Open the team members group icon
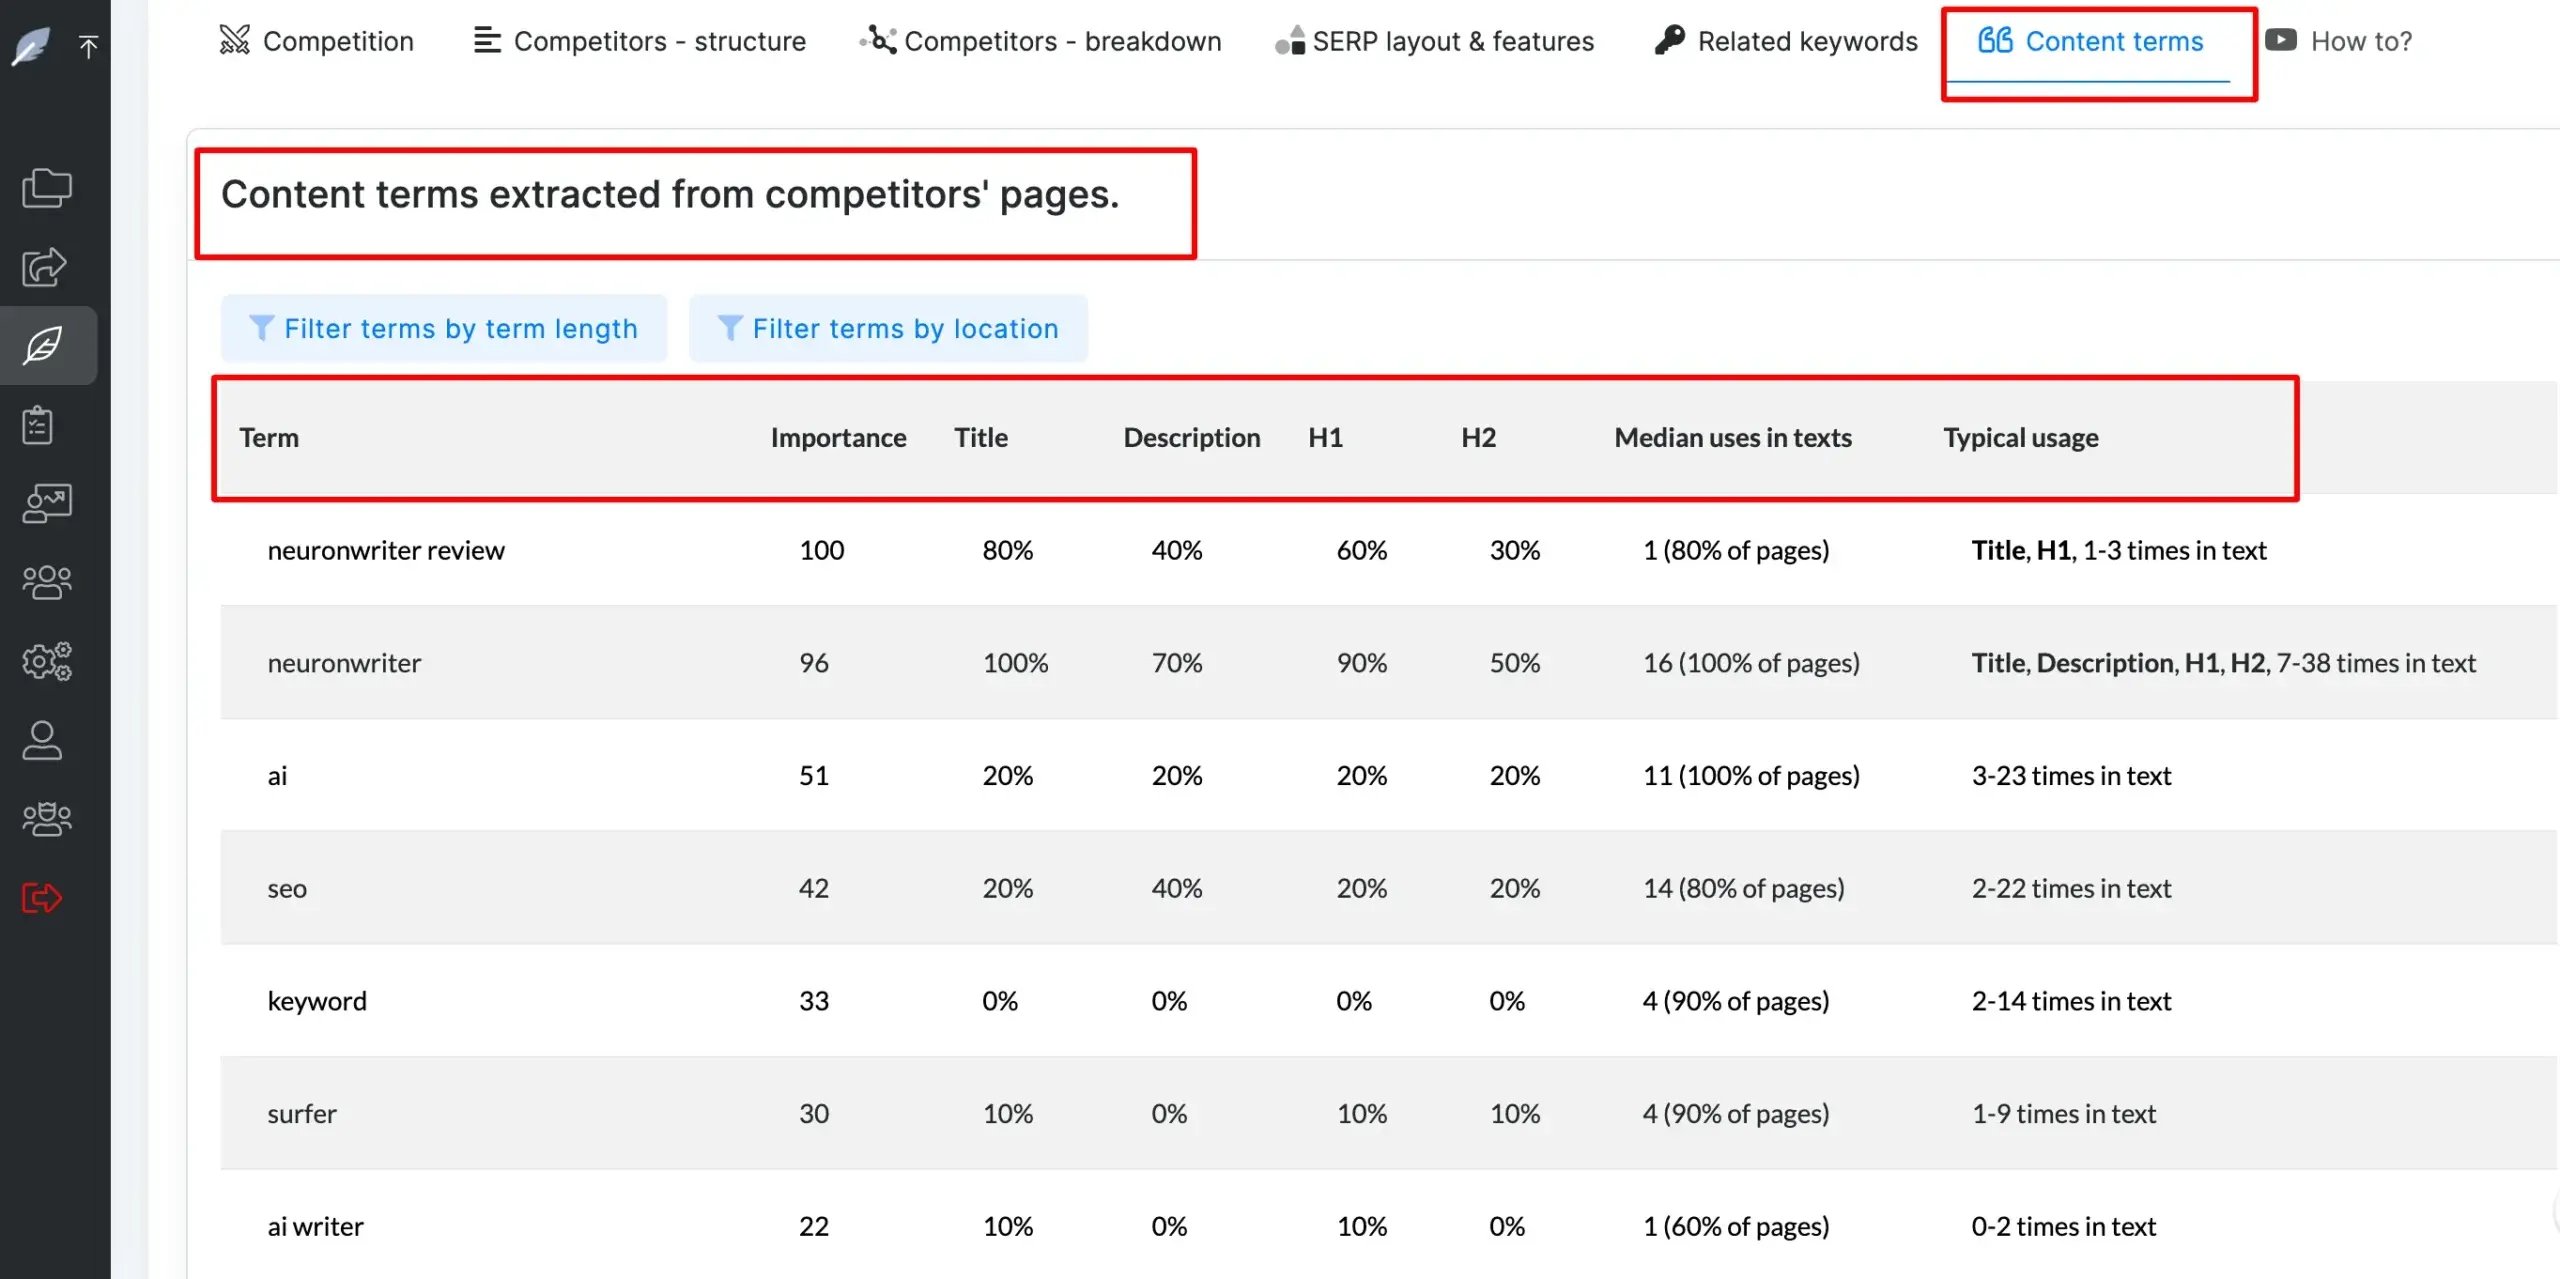The width and height of the screenshot is (2560, 1279). [47, 582]
